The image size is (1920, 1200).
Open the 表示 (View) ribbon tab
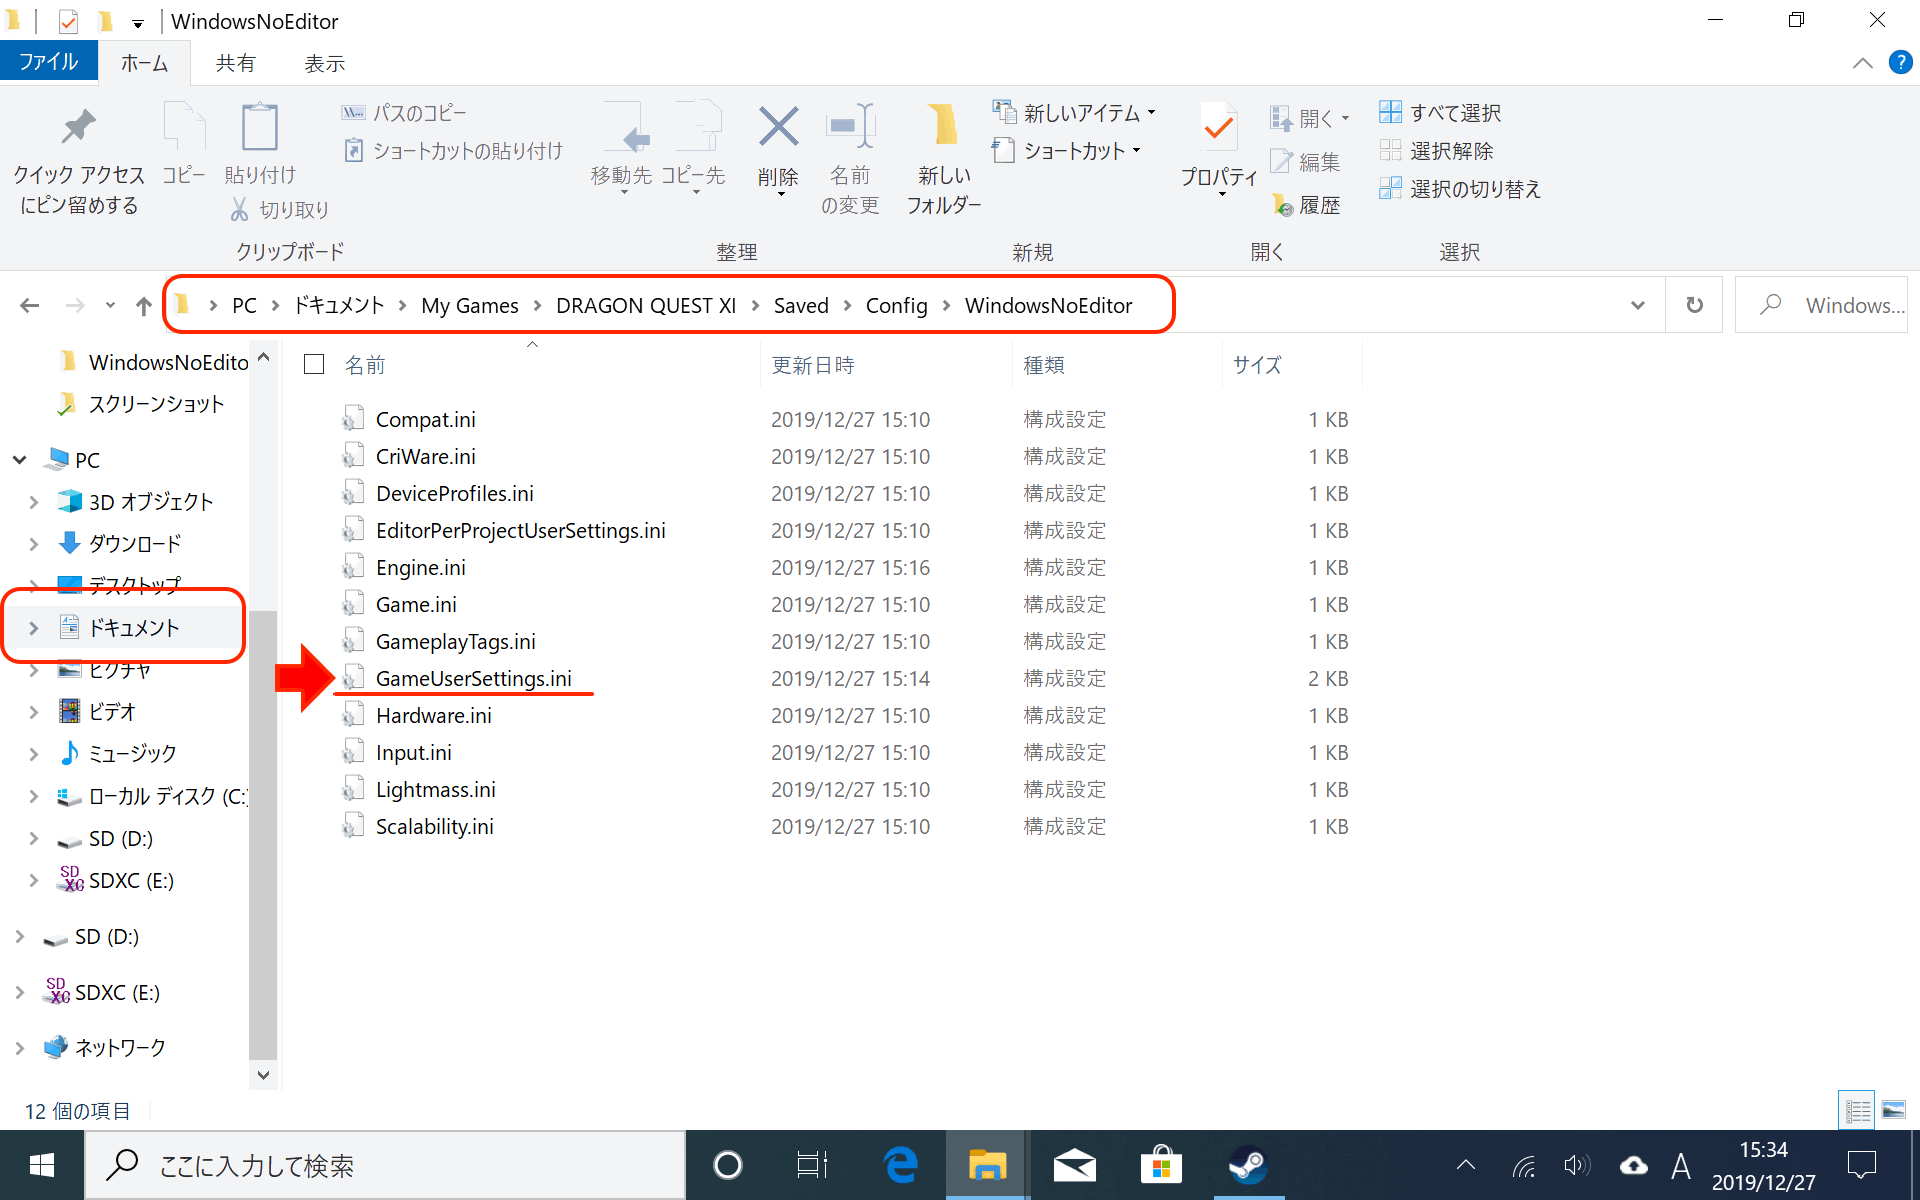324,63
